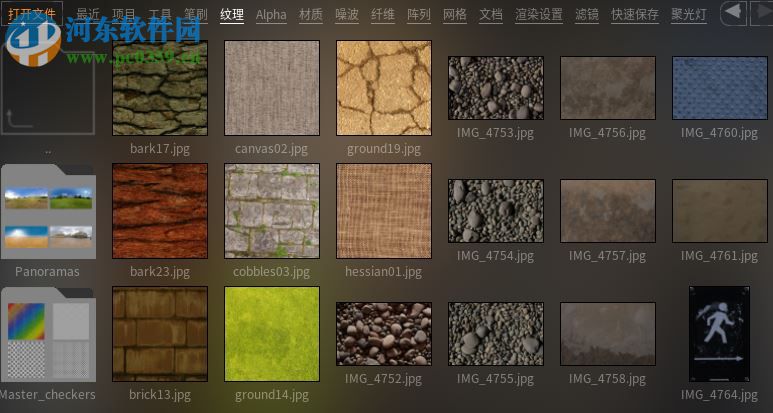Switch to the 噪波 tab
This screenshot has height=413, width=773.
click(x=347, y=15)
